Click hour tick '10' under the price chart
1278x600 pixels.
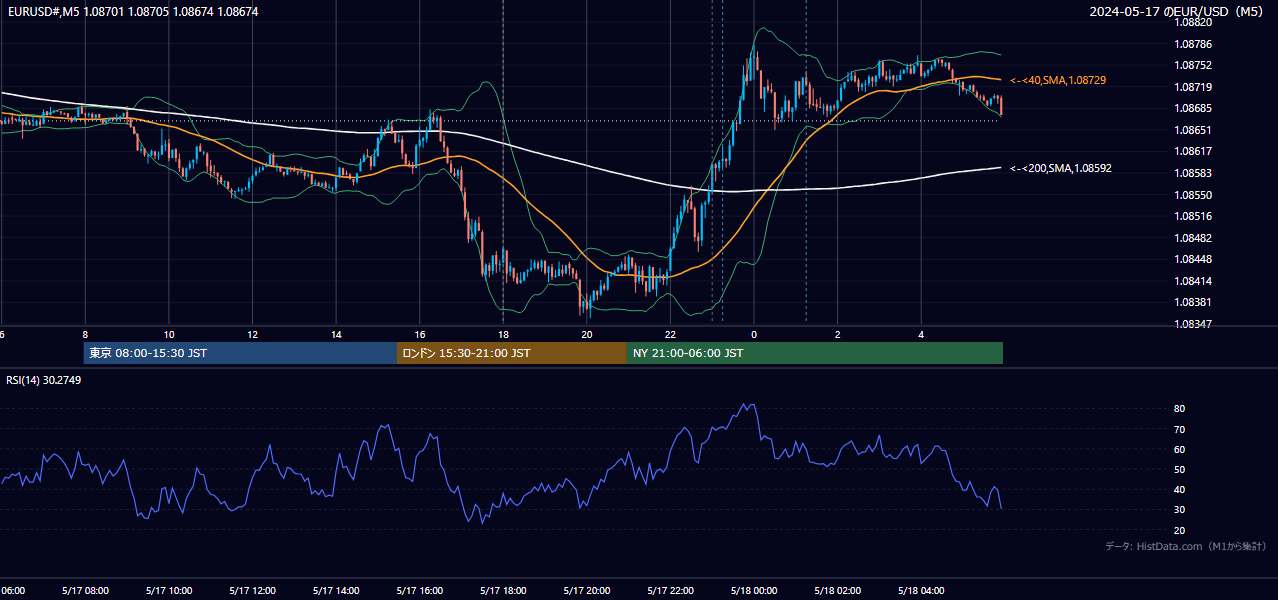(x=169, y=335)
